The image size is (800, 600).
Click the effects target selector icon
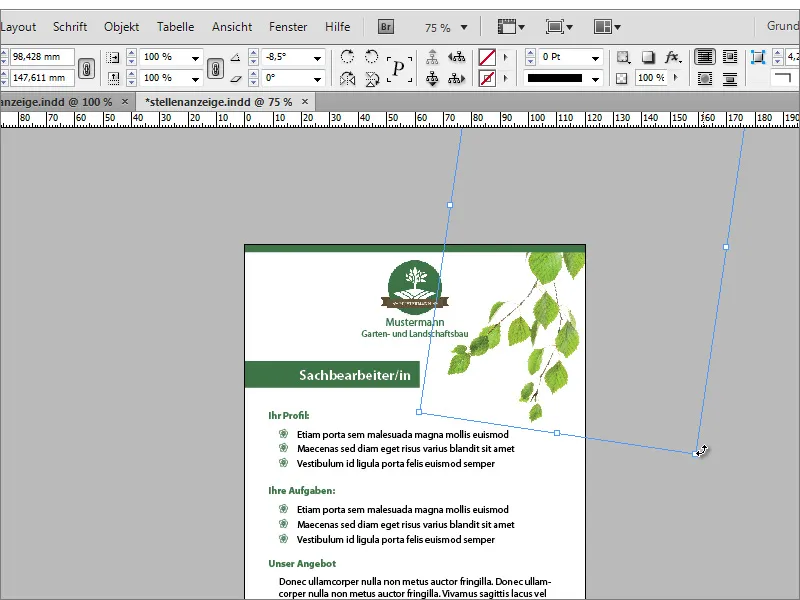623,57
